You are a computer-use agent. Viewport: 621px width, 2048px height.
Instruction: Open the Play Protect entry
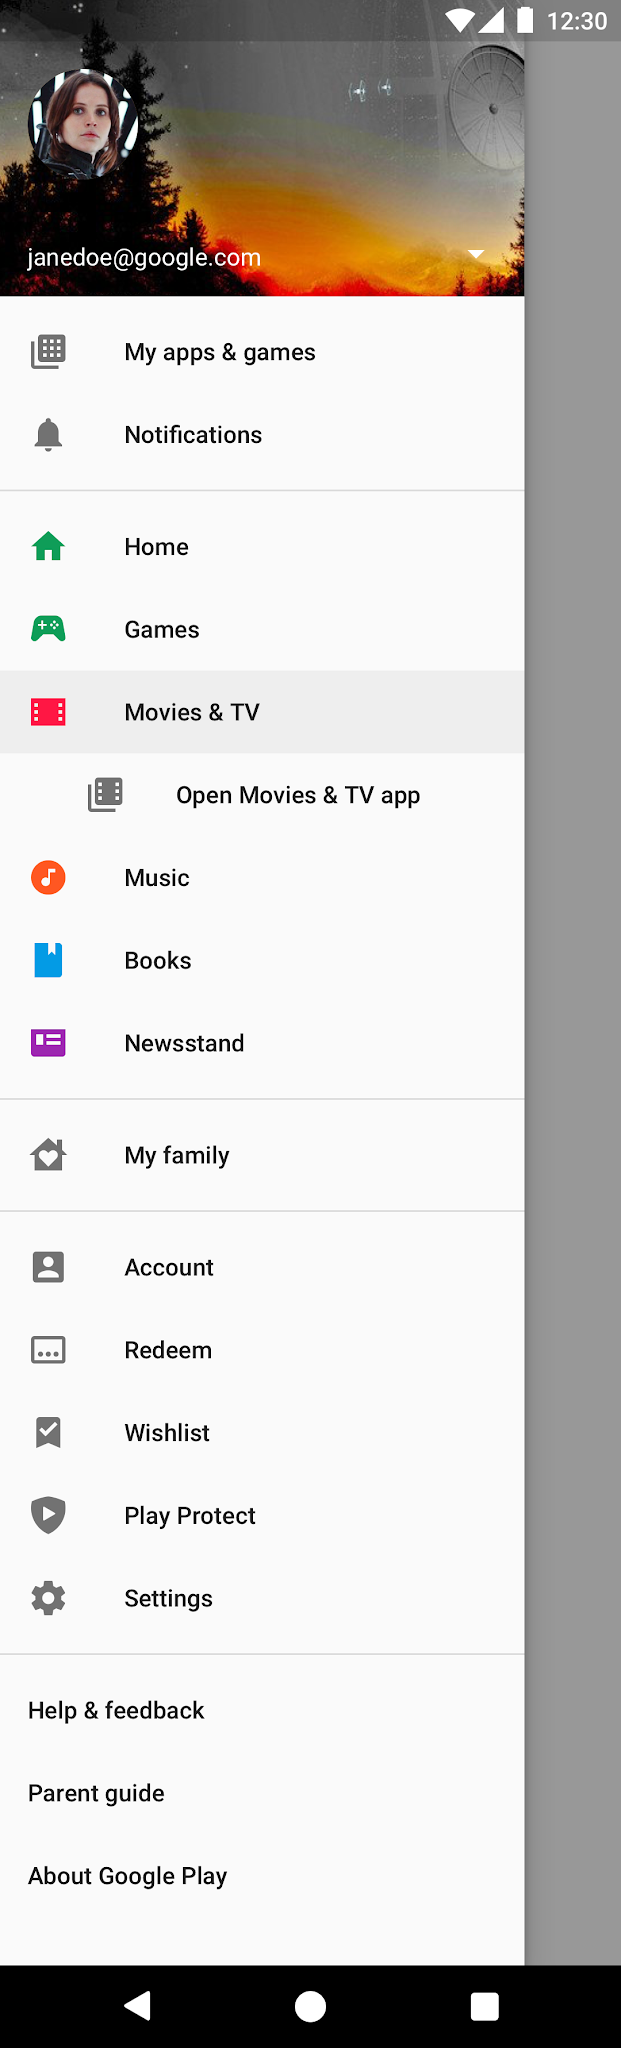(262, 1515)
